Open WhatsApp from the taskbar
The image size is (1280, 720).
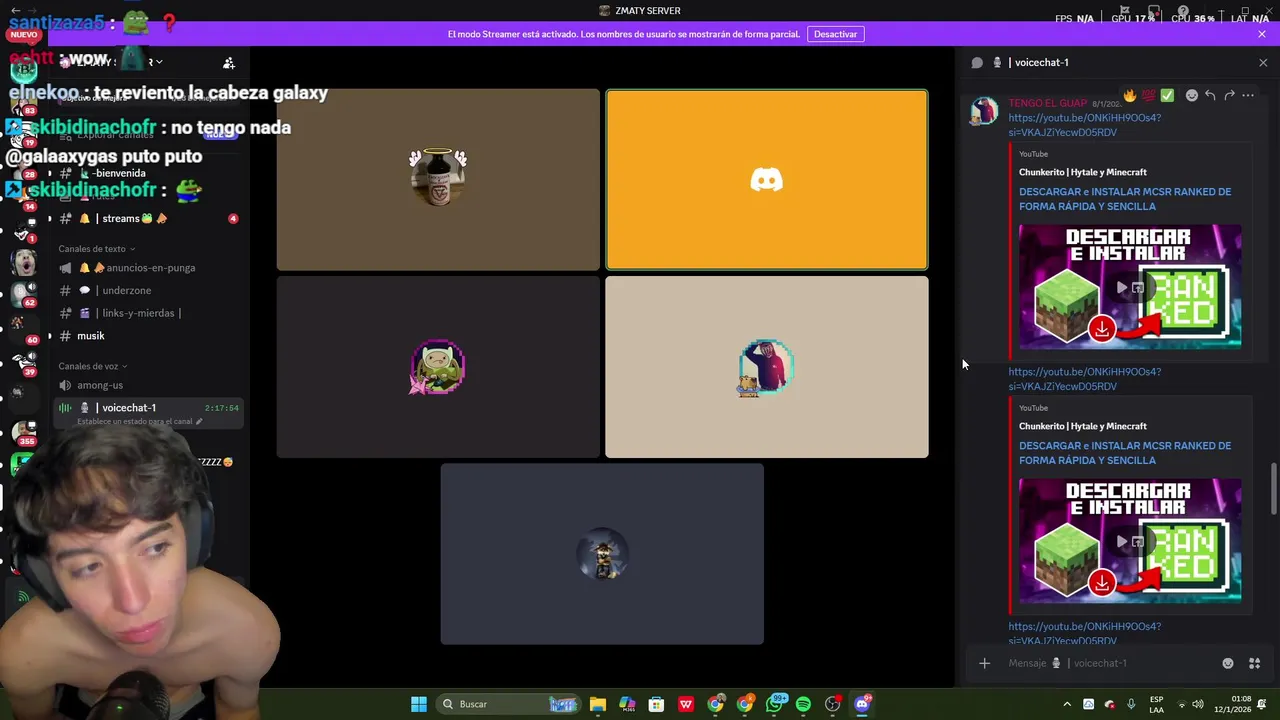click(x=774, y=704)
